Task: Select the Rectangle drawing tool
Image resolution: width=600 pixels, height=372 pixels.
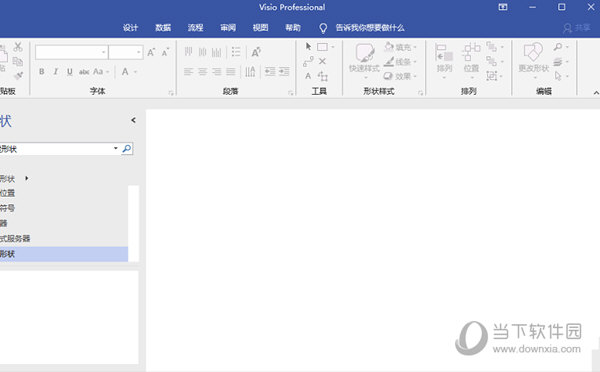Action: 322,47
